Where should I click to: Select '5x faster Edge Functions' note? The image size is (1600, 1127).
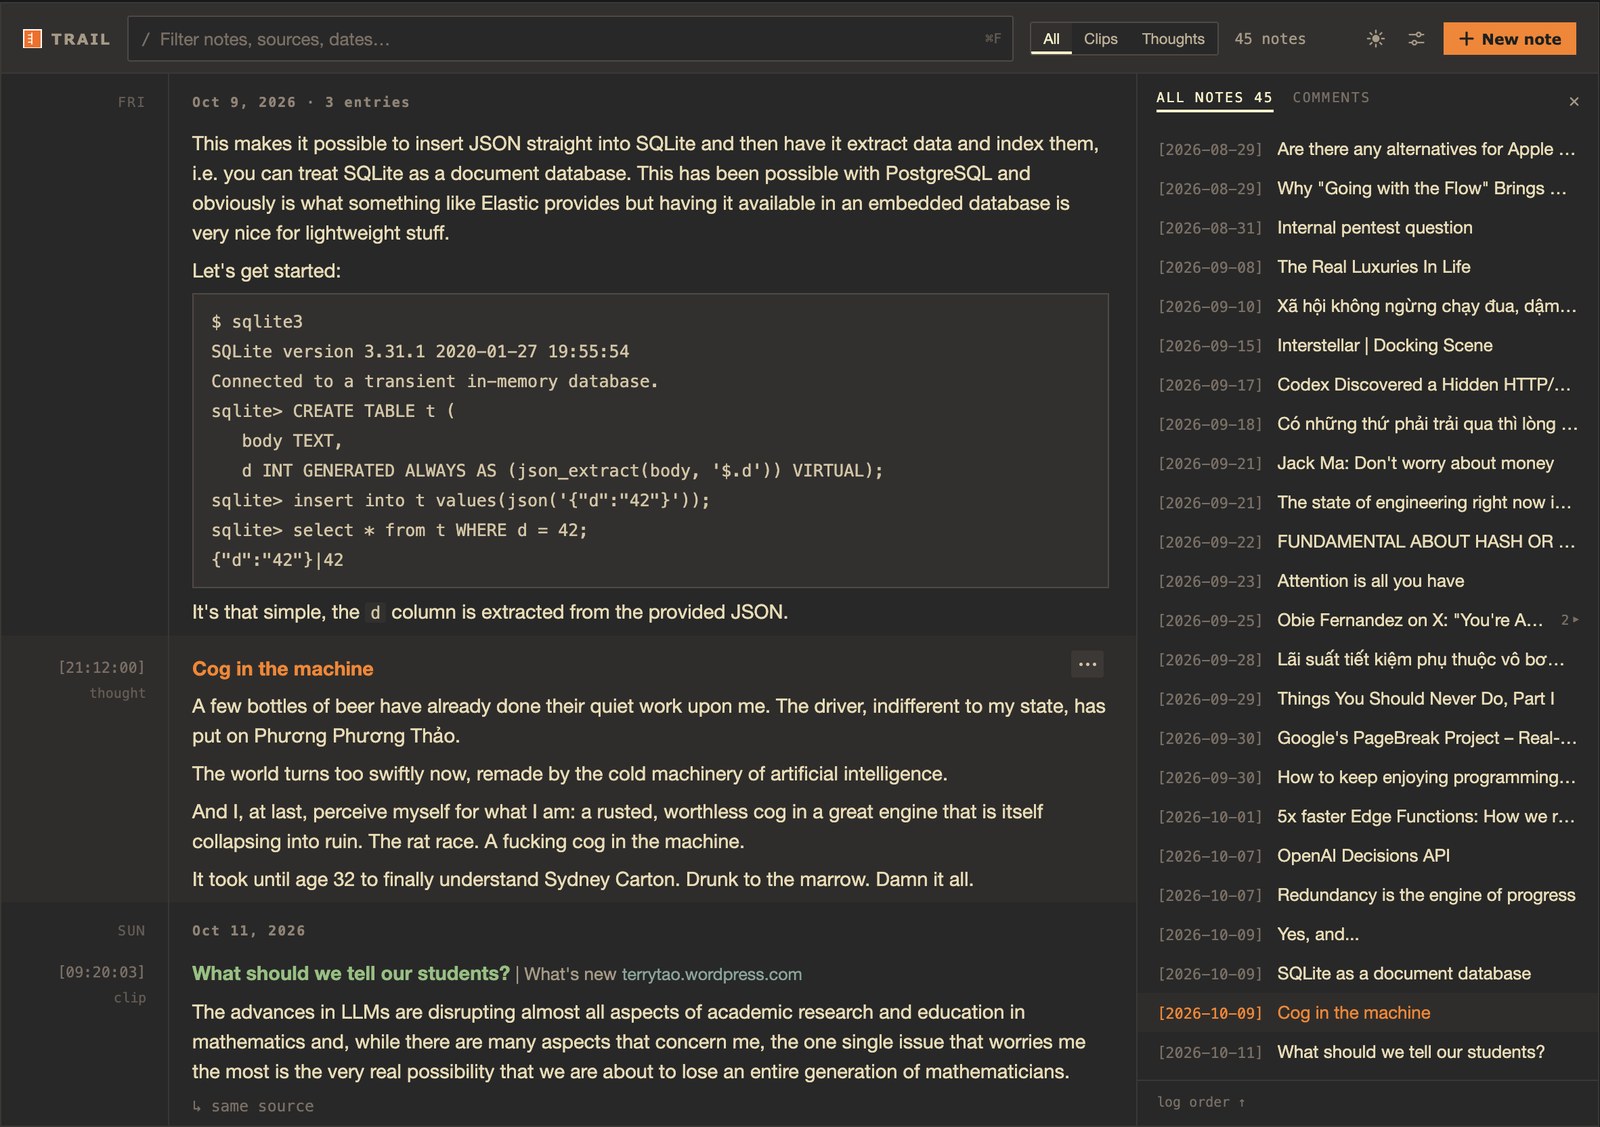[x=1367, y=817]
